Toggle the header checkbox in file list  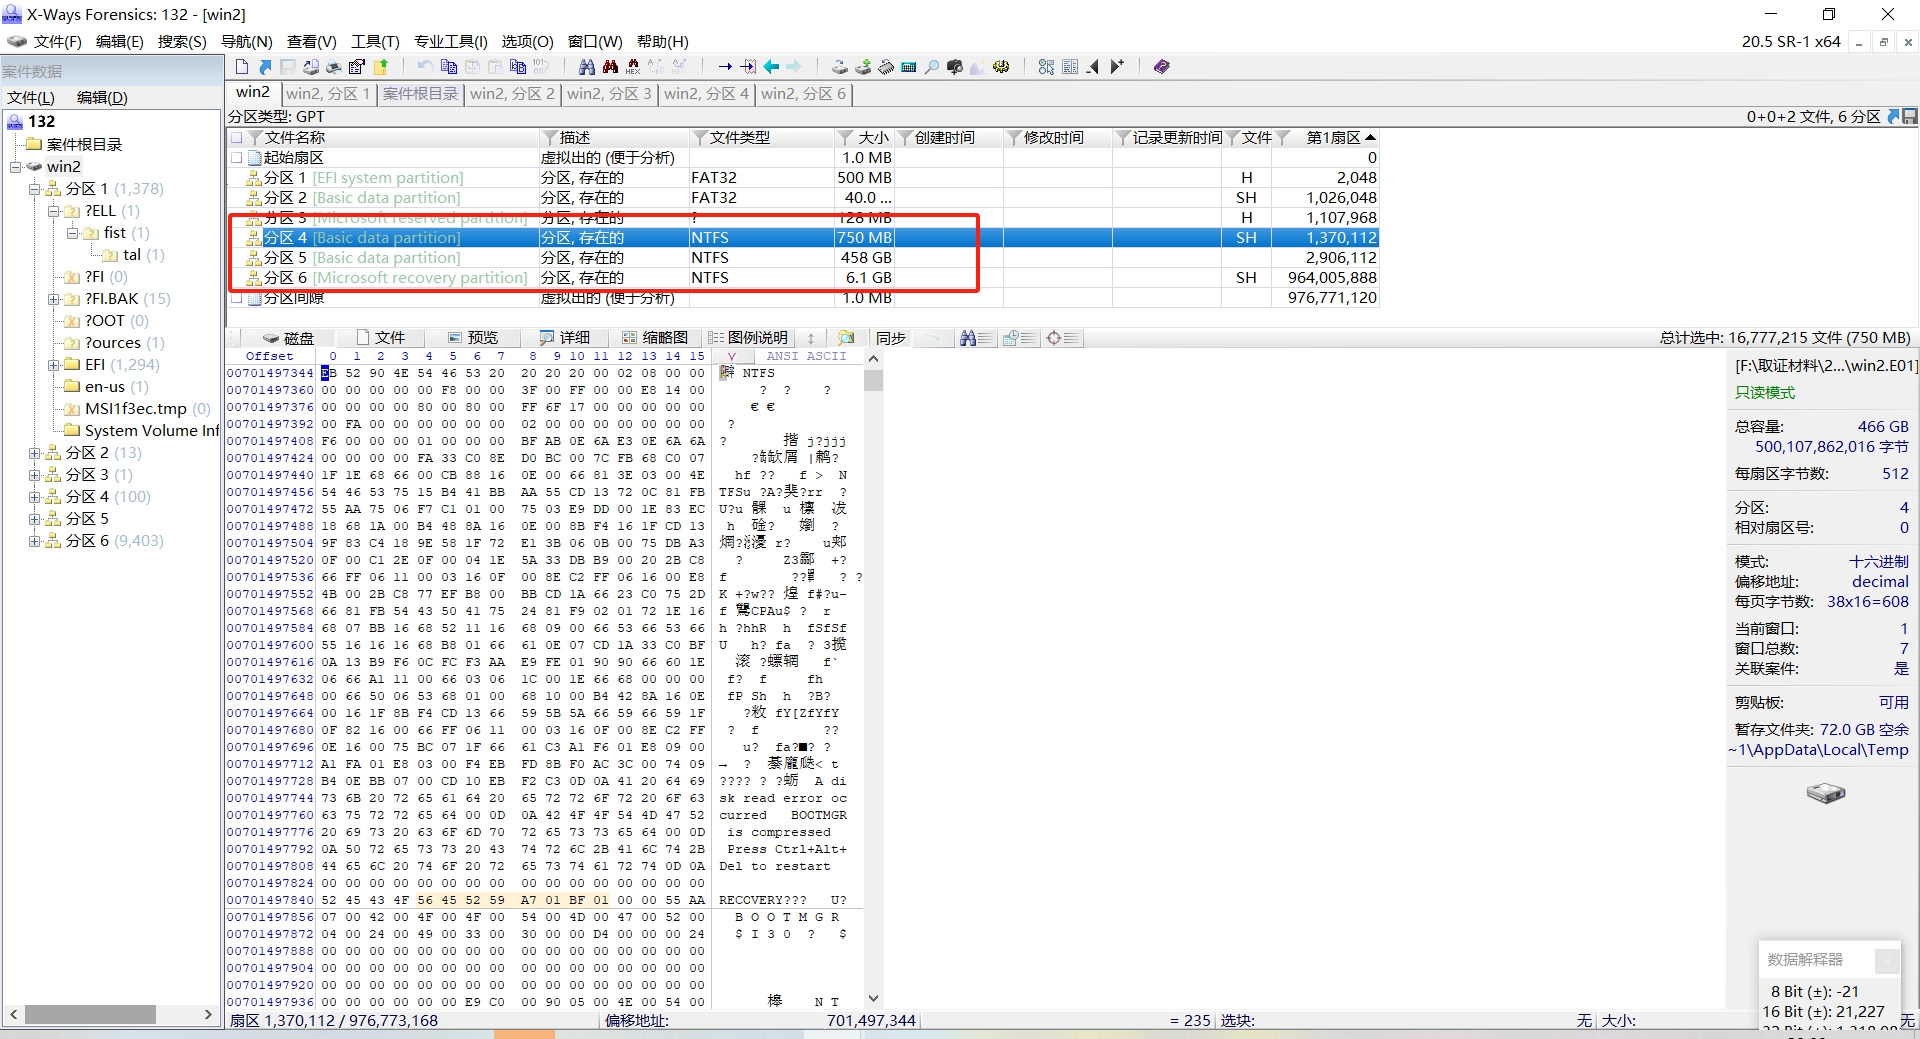pyautogui.click(x=237, y=138)
